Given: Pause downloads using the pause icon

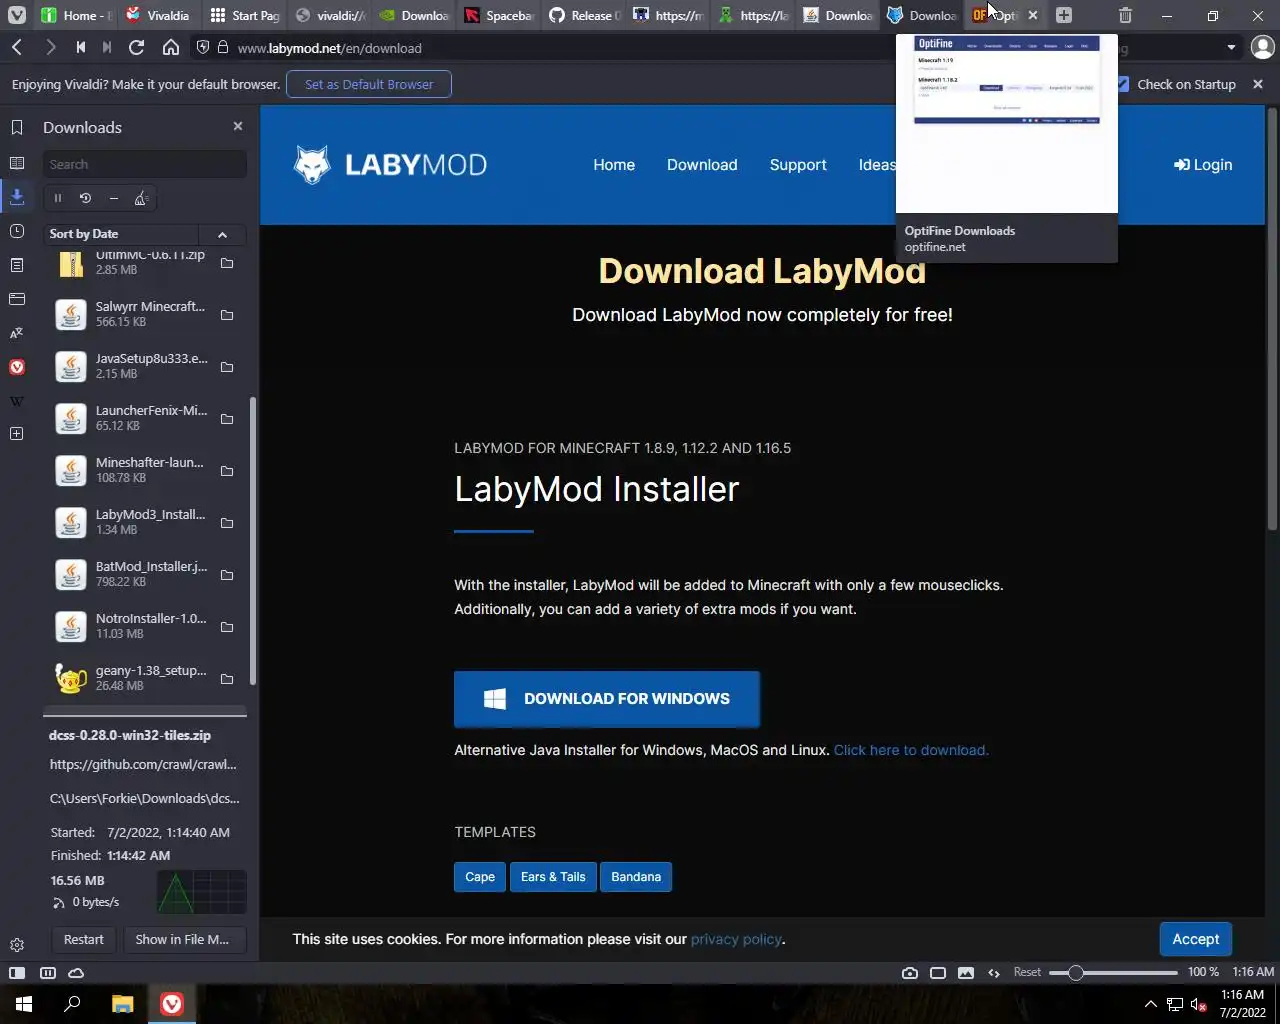Looking at the screenshot, I should [x=58, y=198].
